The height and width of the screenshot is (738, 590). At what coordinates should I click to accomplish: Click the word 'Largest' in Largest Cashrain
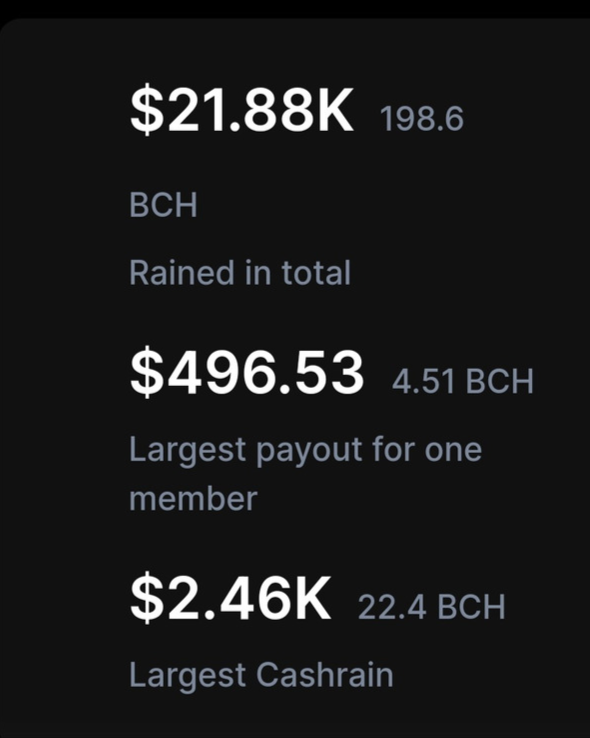188,676
